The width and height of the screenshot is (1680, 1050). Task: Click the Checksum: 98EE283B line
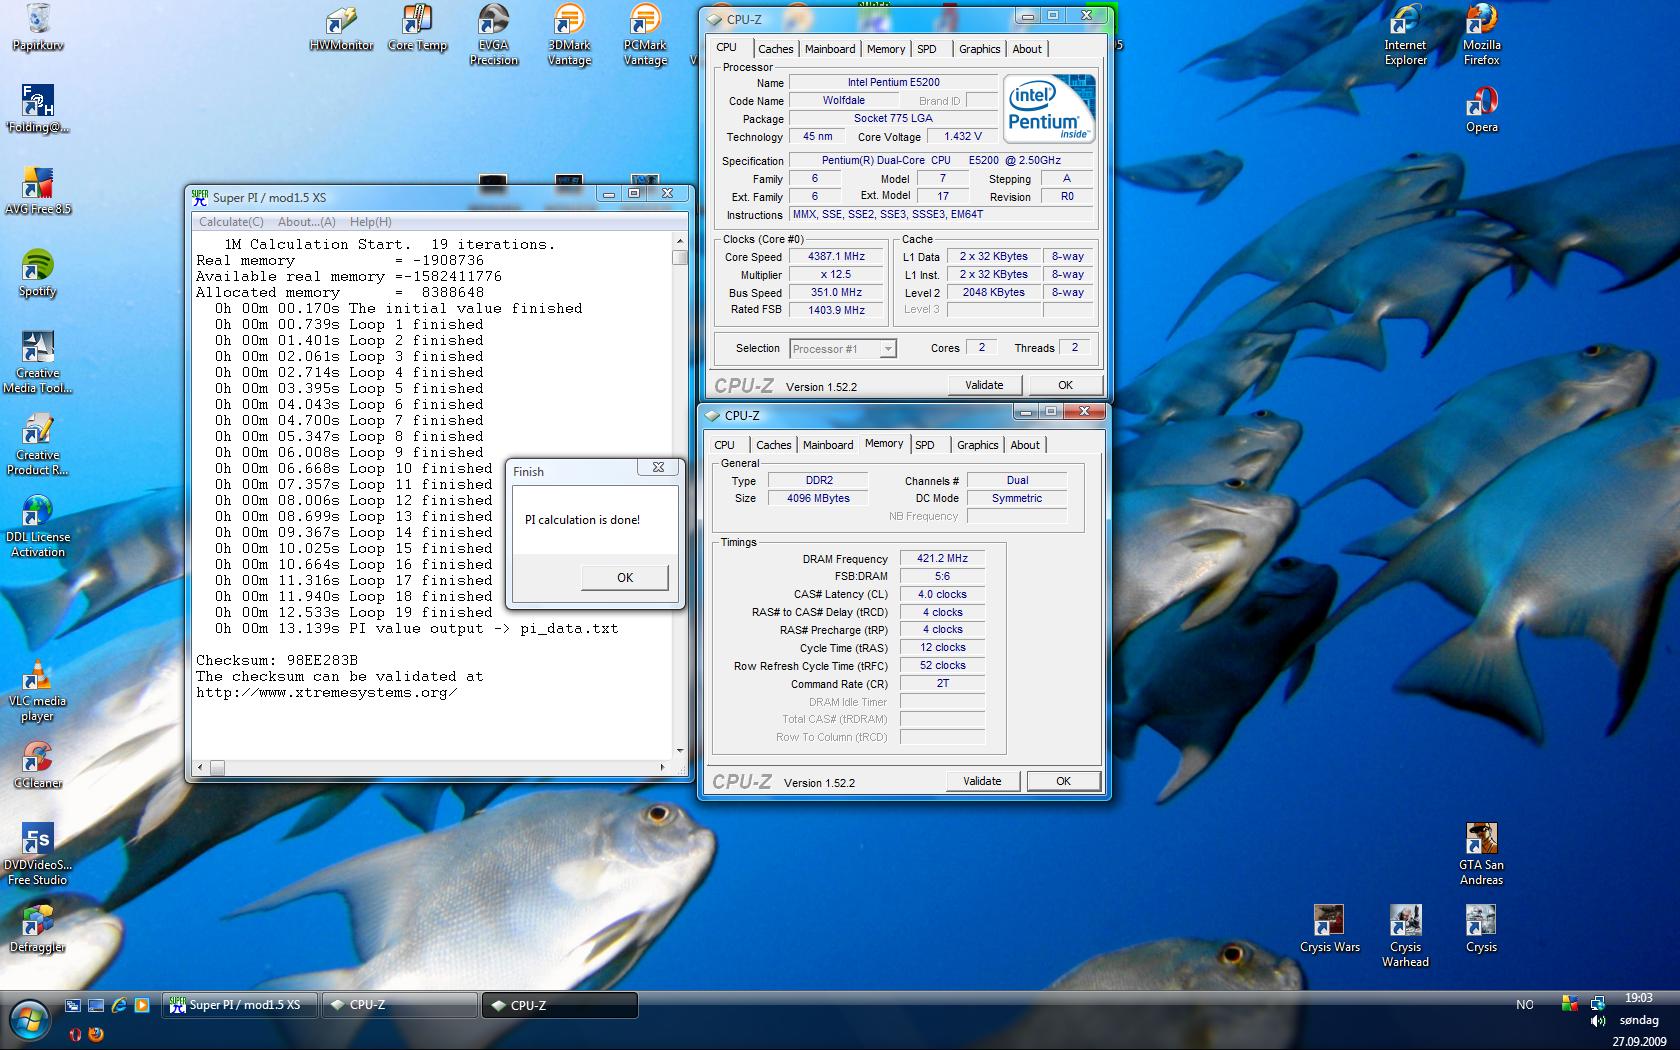point(276,660)
